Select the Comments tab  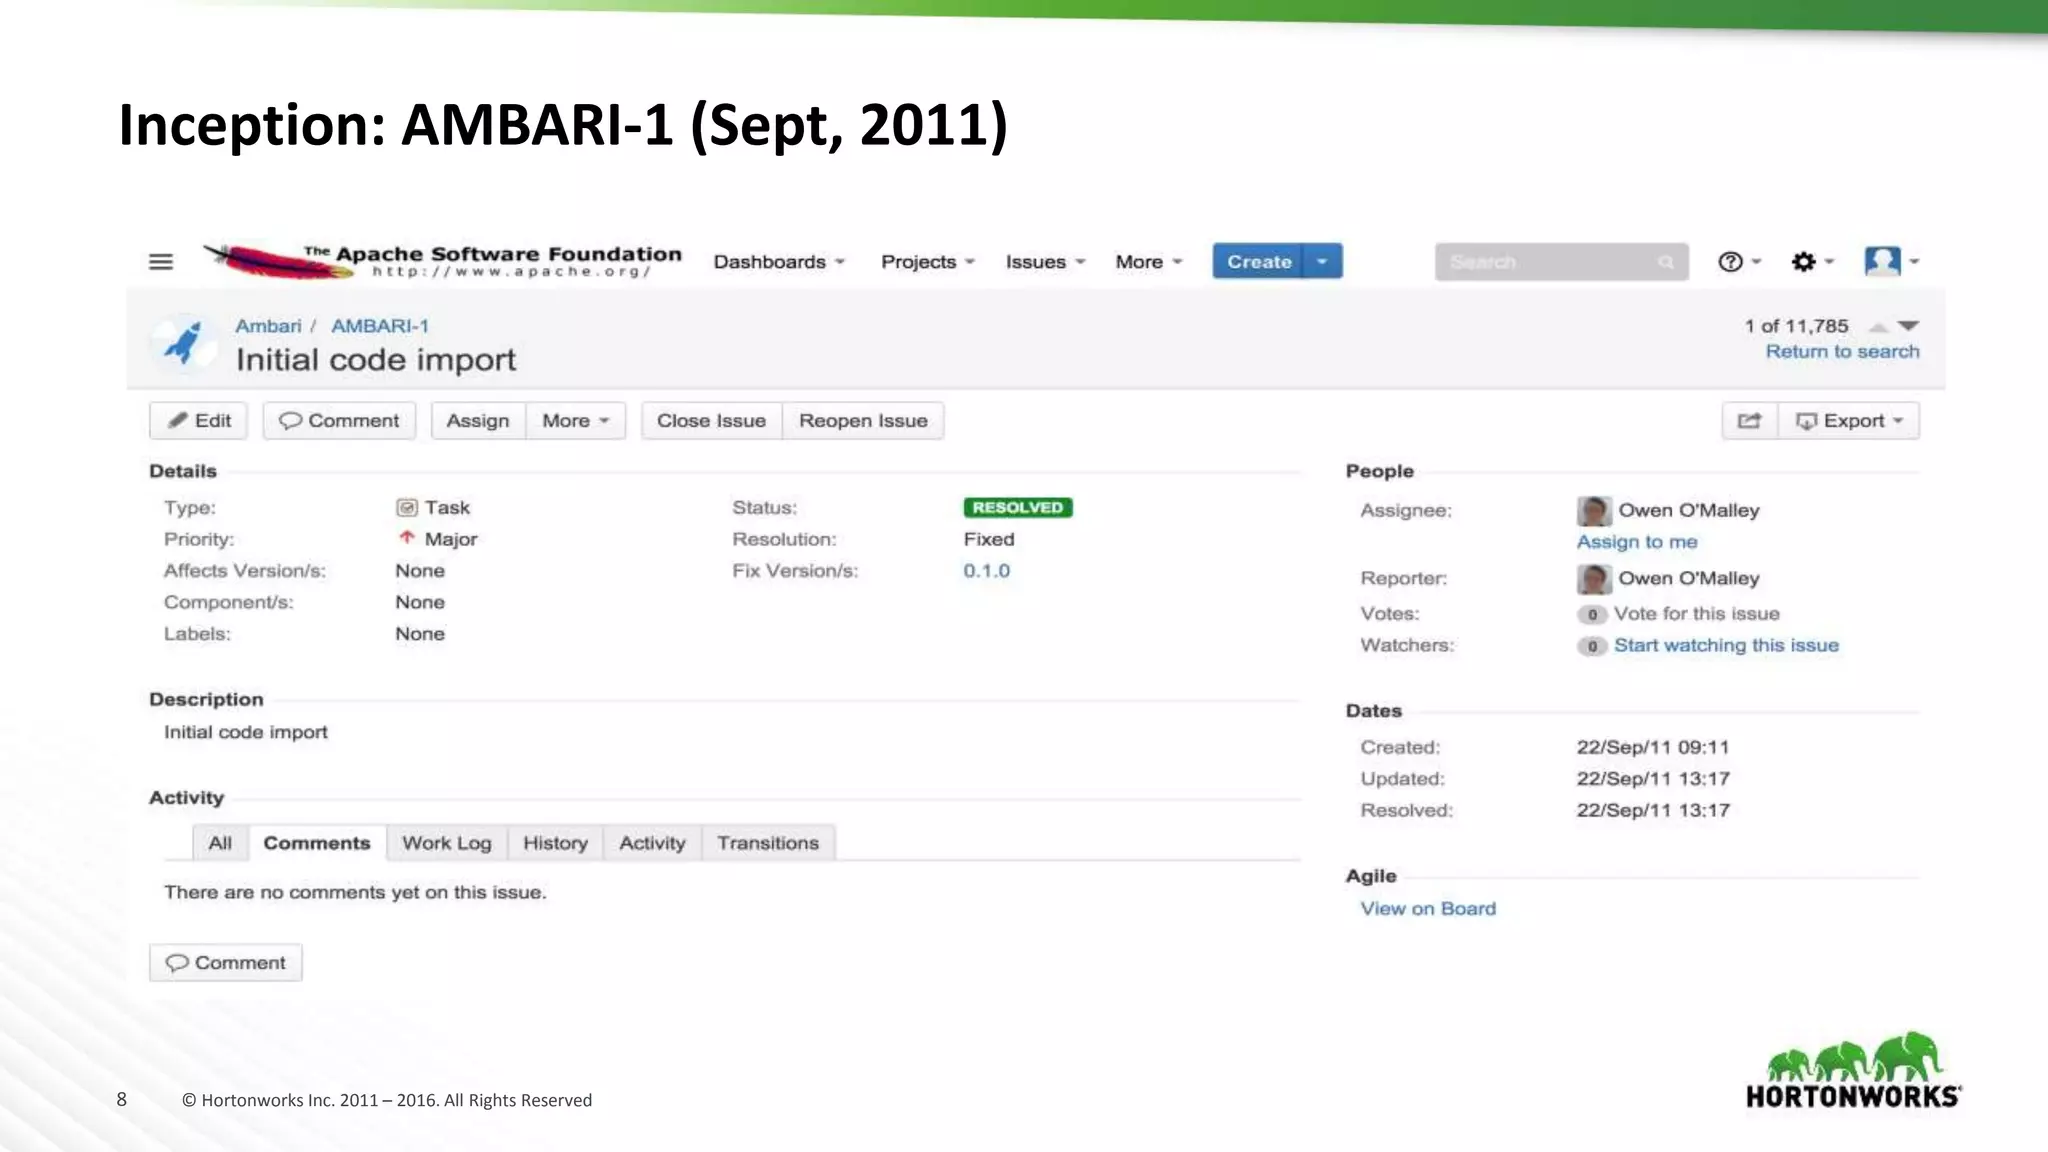(317, 843)
